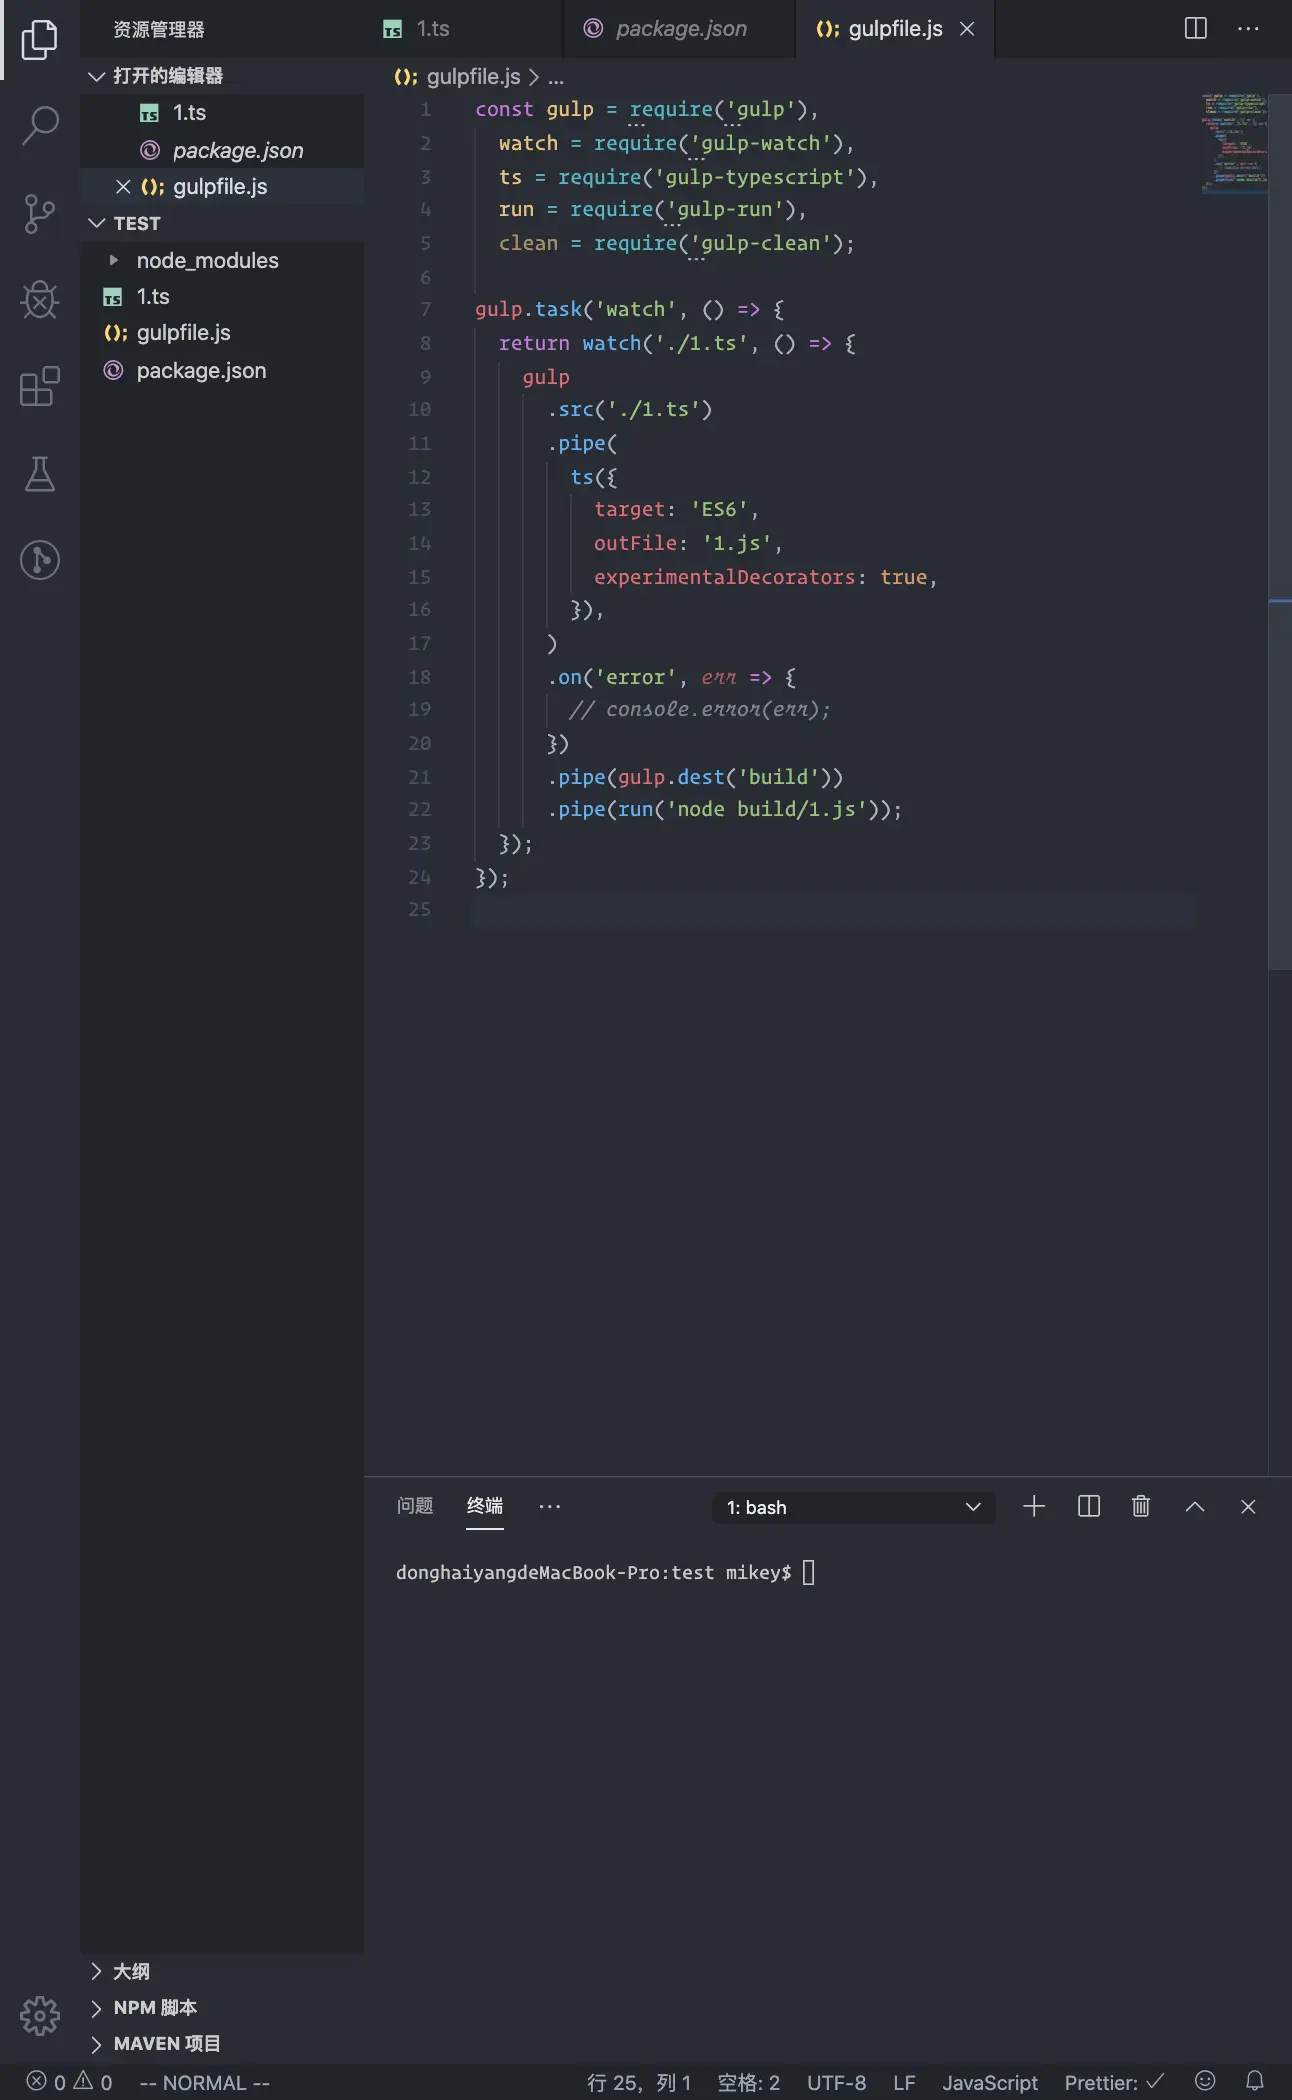Split the terminal panel
1292x2100 pixels.
point(1089,1507)
